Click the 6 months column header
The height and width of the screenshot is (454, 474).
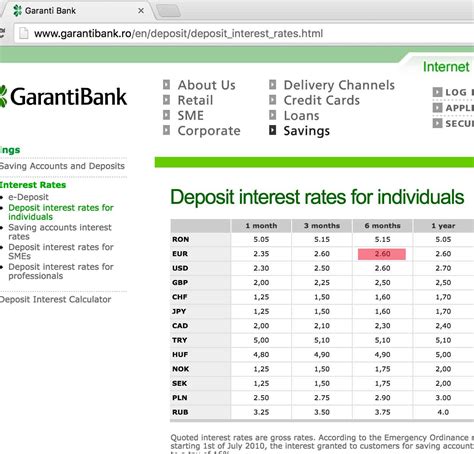(382, 226)
